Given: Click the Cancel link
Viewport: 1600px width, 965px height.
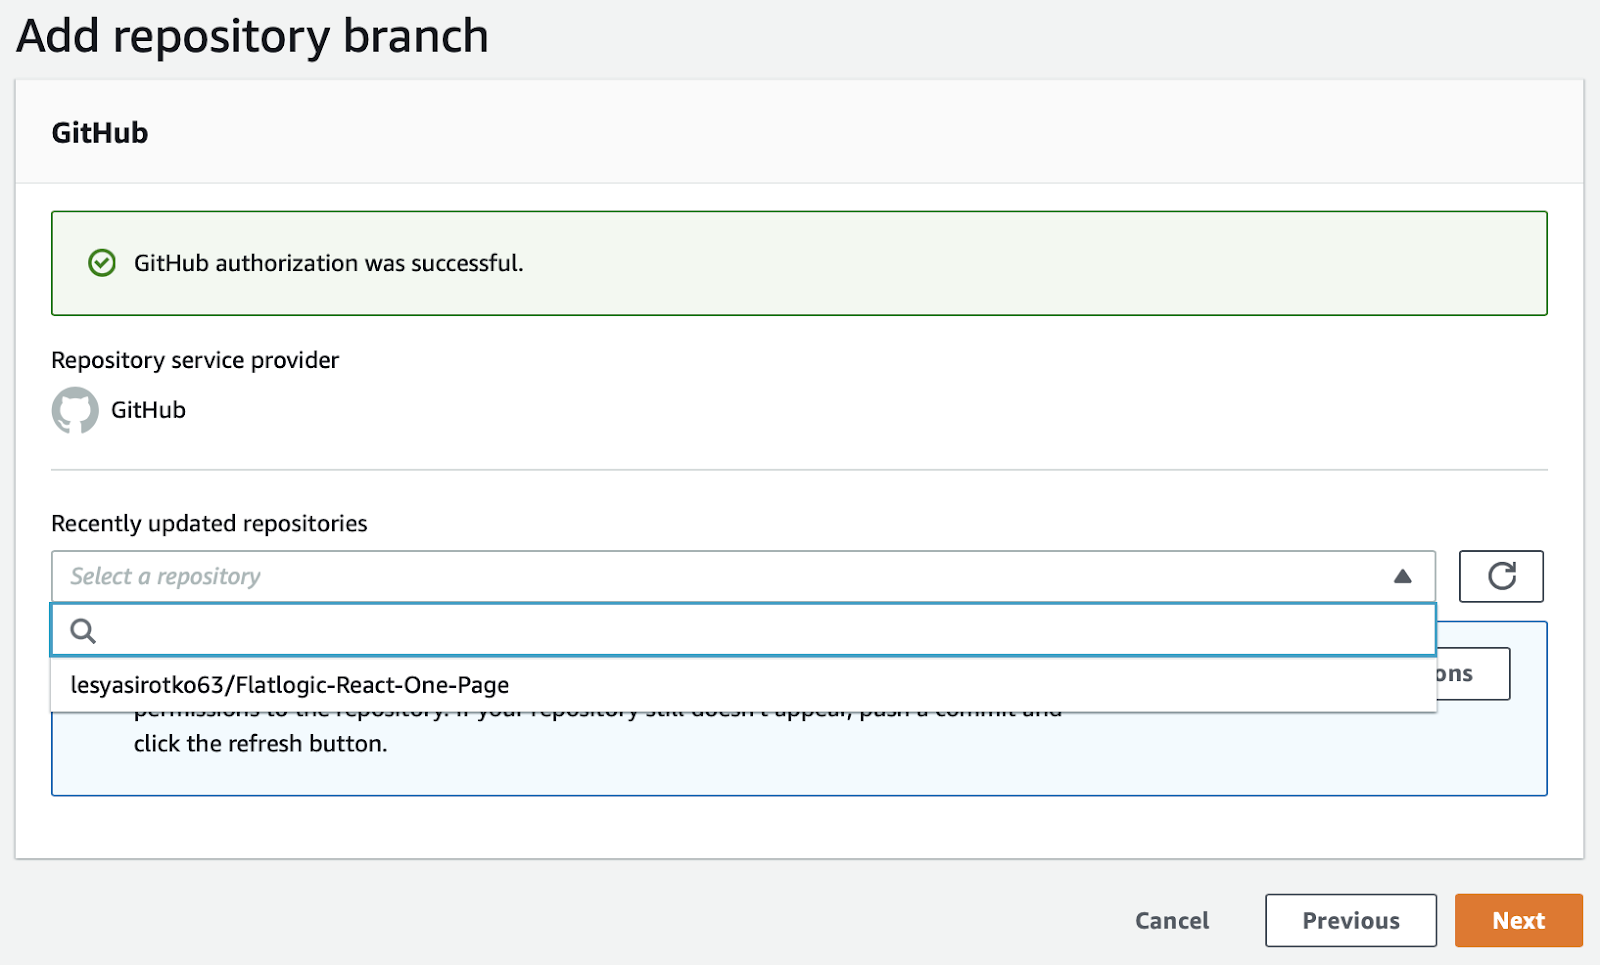Looking at the screenshot, I should click(1172, 920).
